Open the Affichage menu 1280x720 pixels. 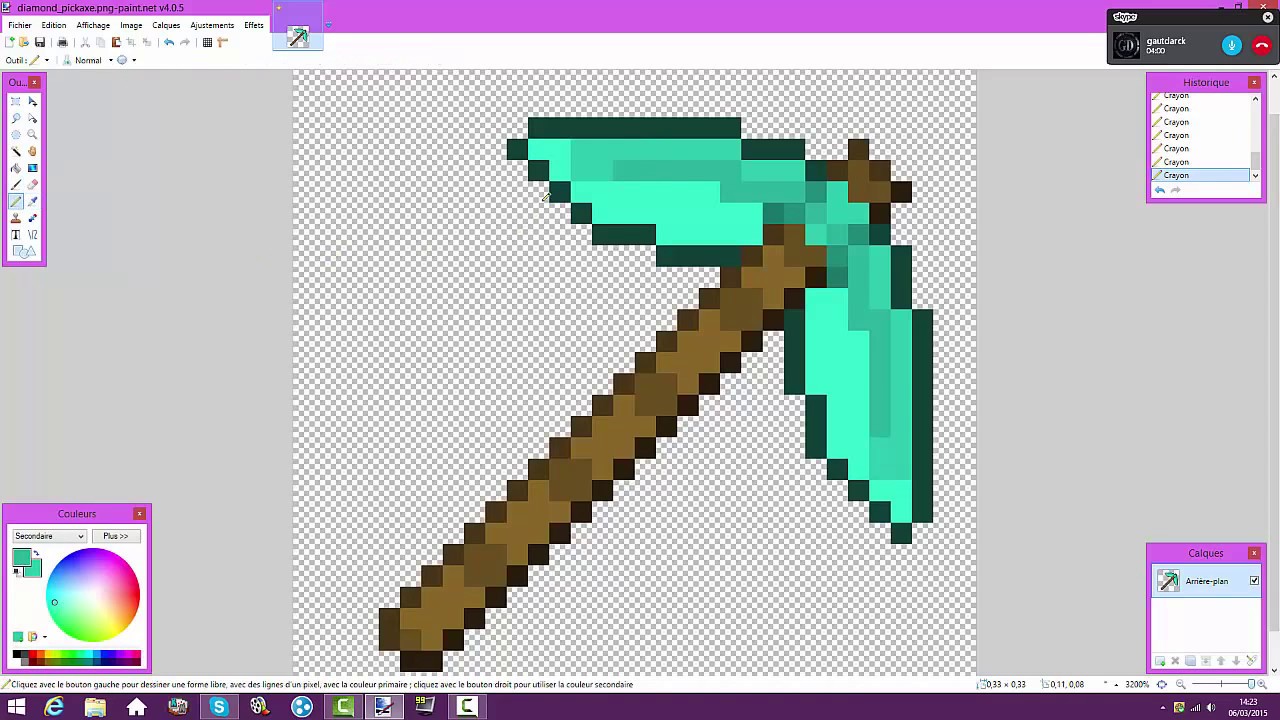[x=93, y=25]
